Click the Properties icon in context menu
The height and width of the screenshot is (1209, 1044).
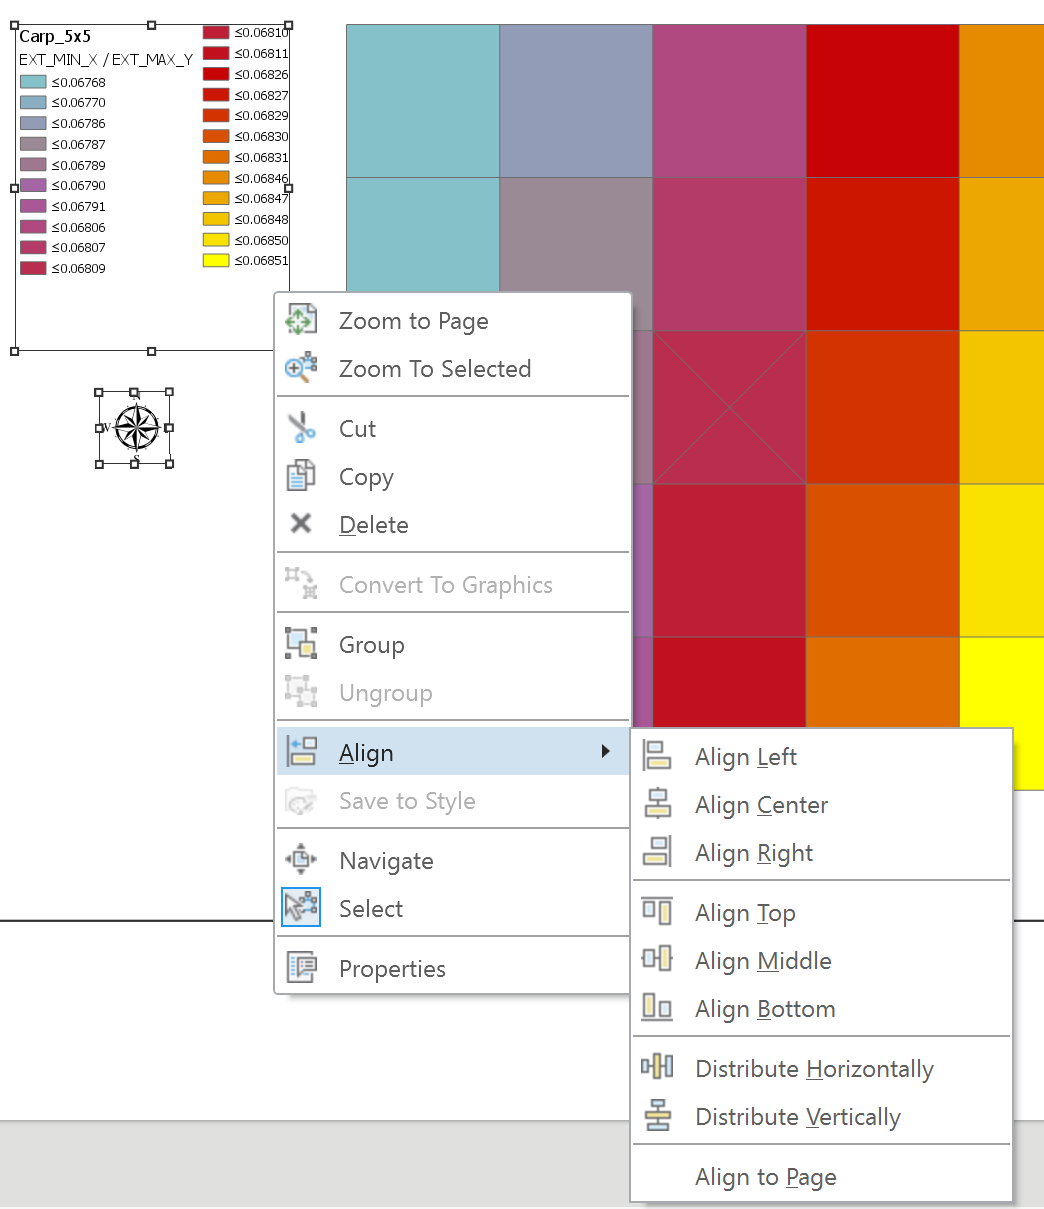pyautogui.click(x=300, y=968)
